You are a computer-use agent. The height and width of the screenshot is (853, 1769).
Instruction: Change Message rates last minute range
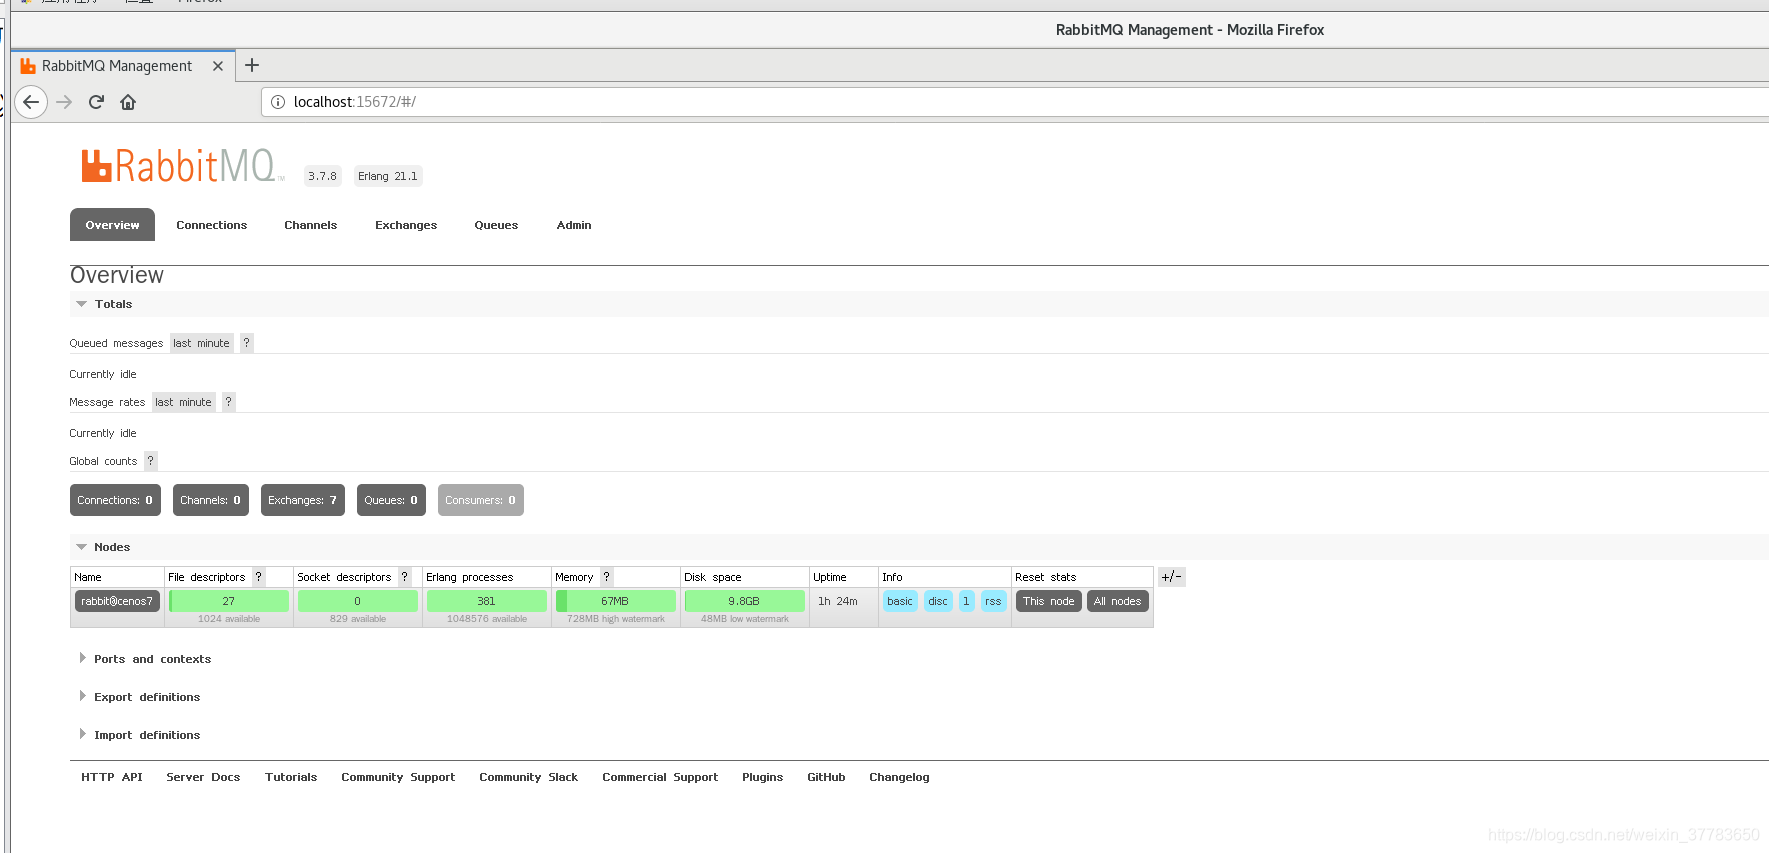pyautogui.click(x=184, y=402)
